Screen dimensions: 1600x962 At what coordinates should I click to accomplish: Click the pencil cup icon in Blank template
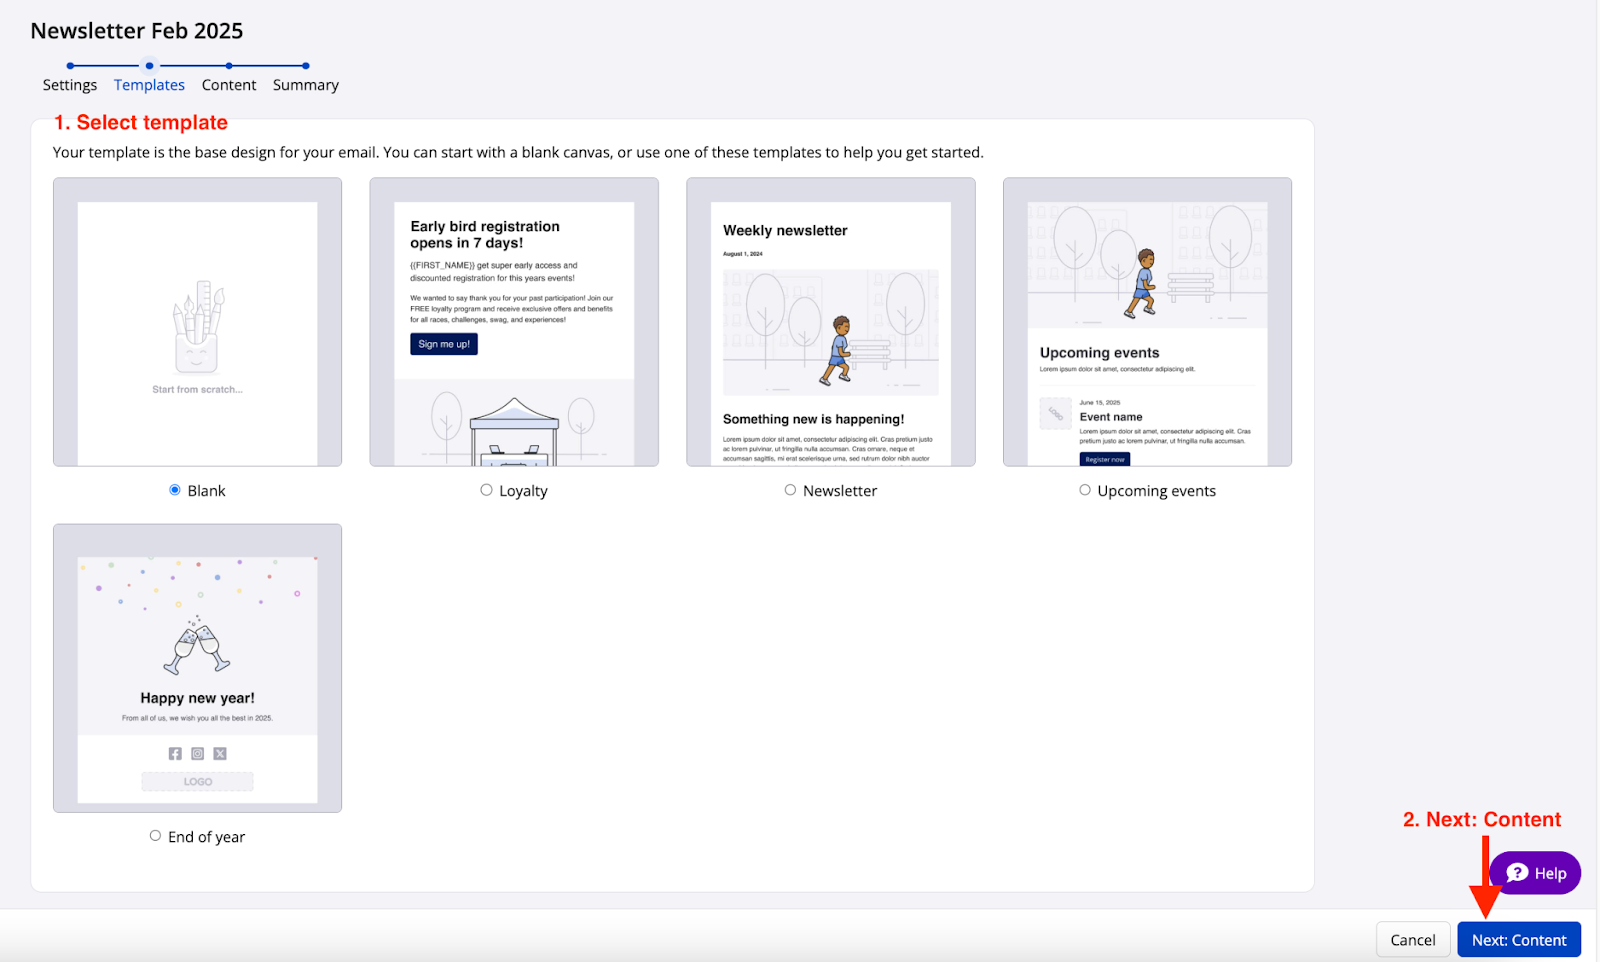click(x=197, y=326)
